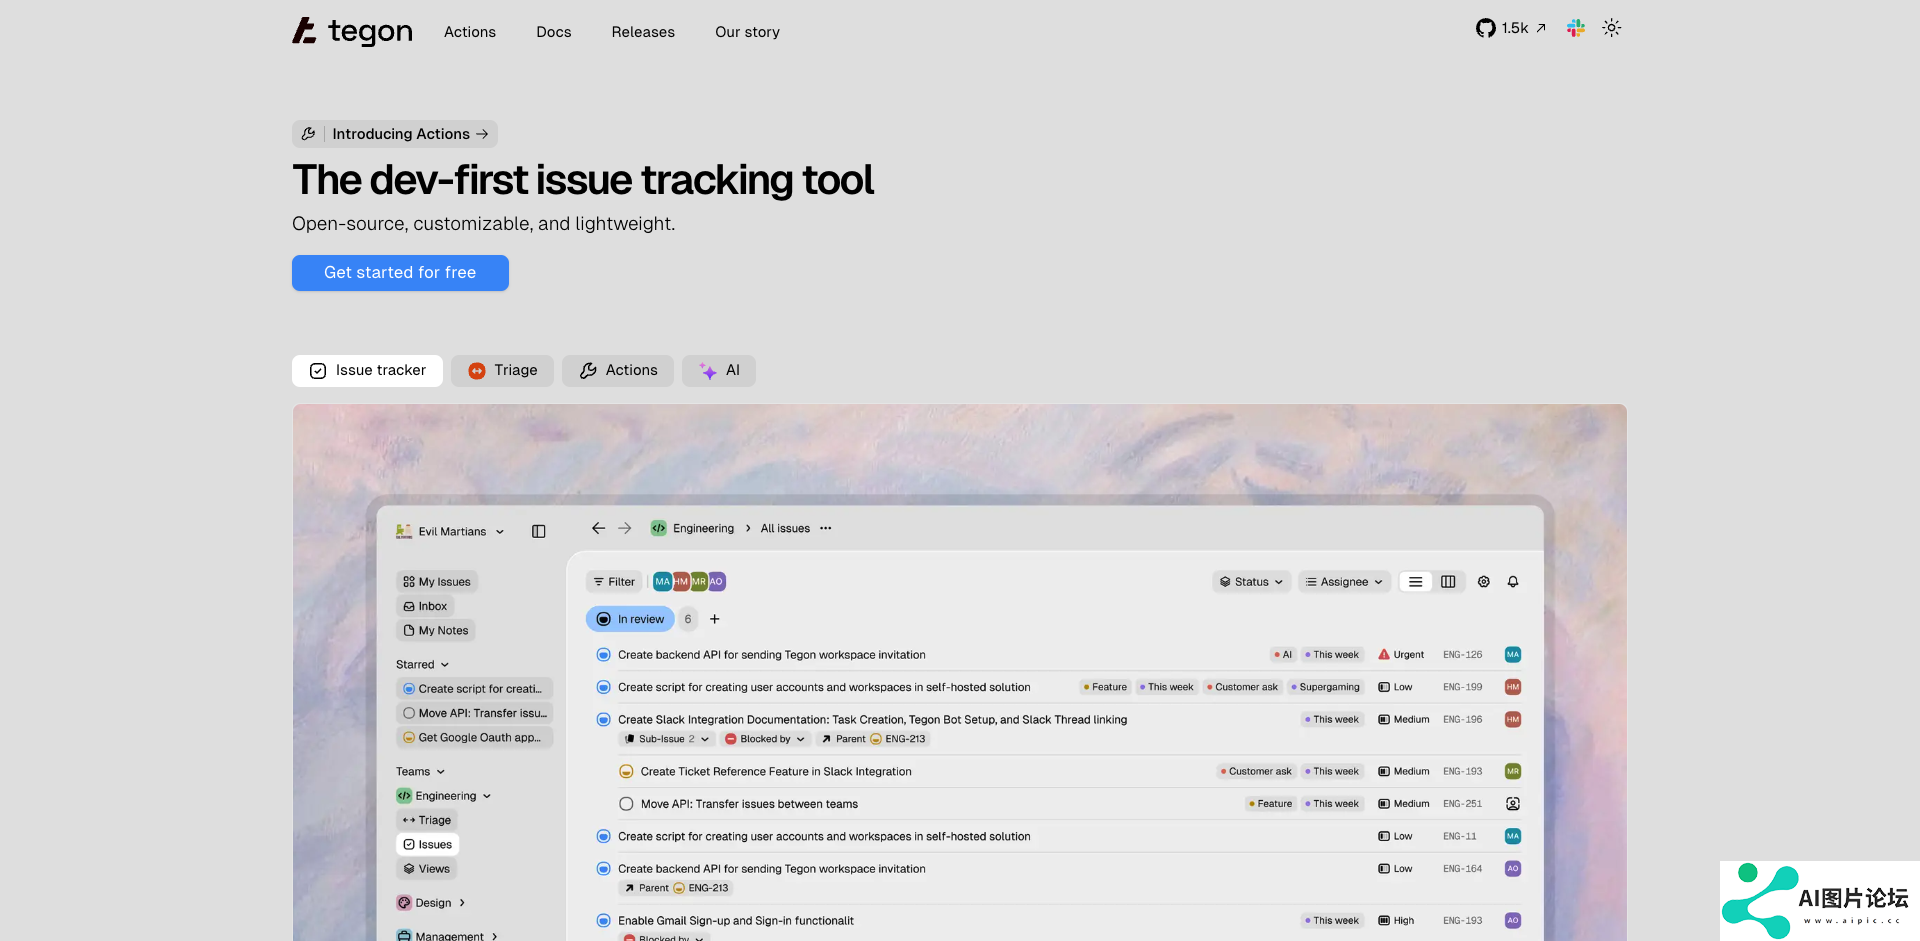Image resolution: width=1920 pixels, height=941 pixels.
Task: Expand the Sub-Issue 2 dropdown
Action: tap(667, 739)
